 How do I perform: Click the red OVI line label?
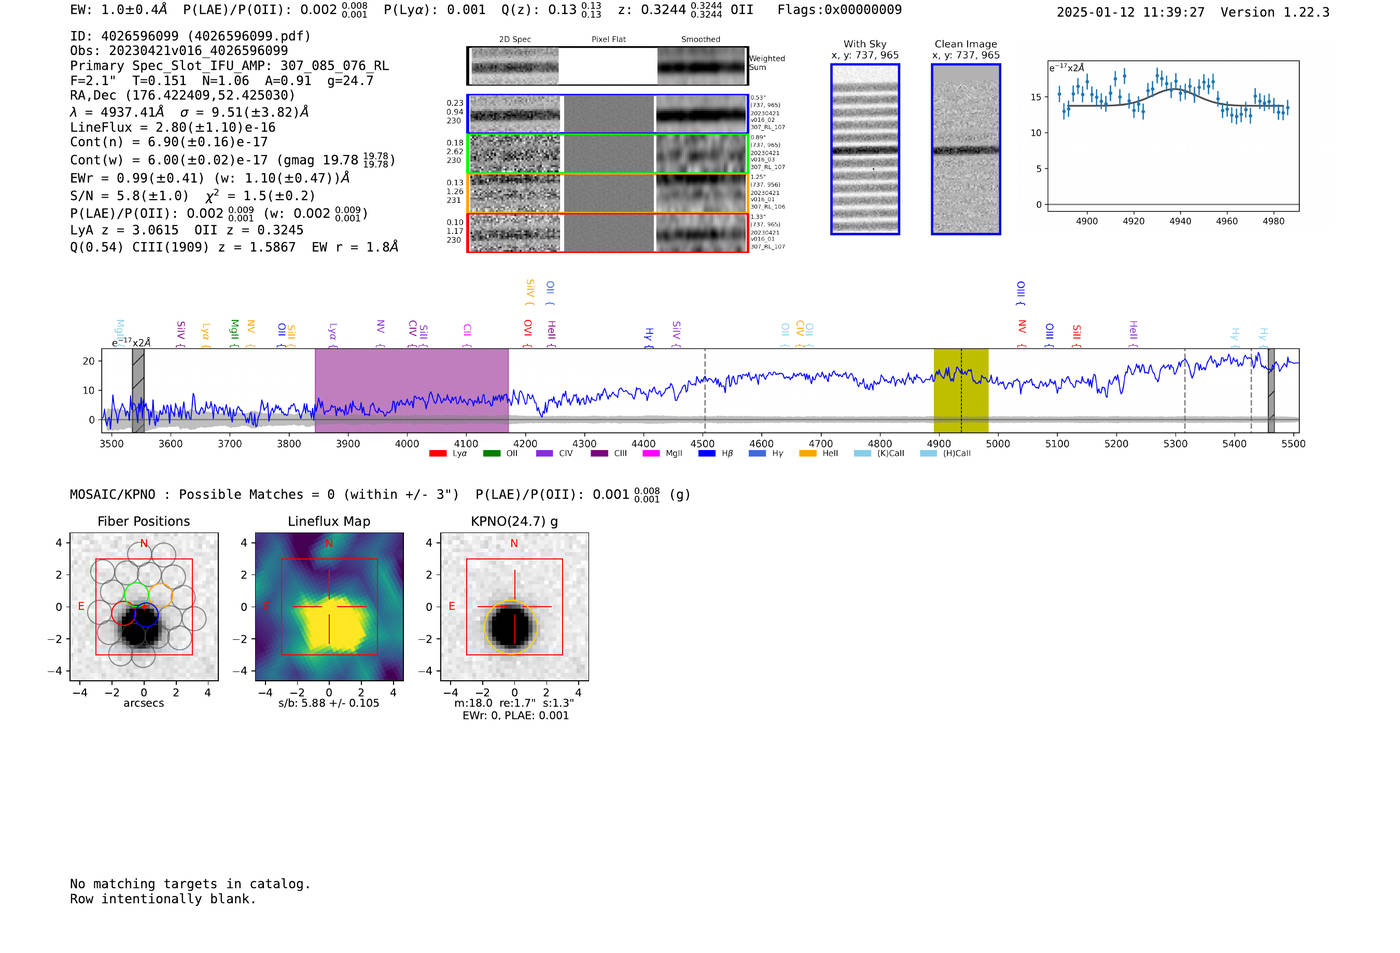click(x=528, y=331)
